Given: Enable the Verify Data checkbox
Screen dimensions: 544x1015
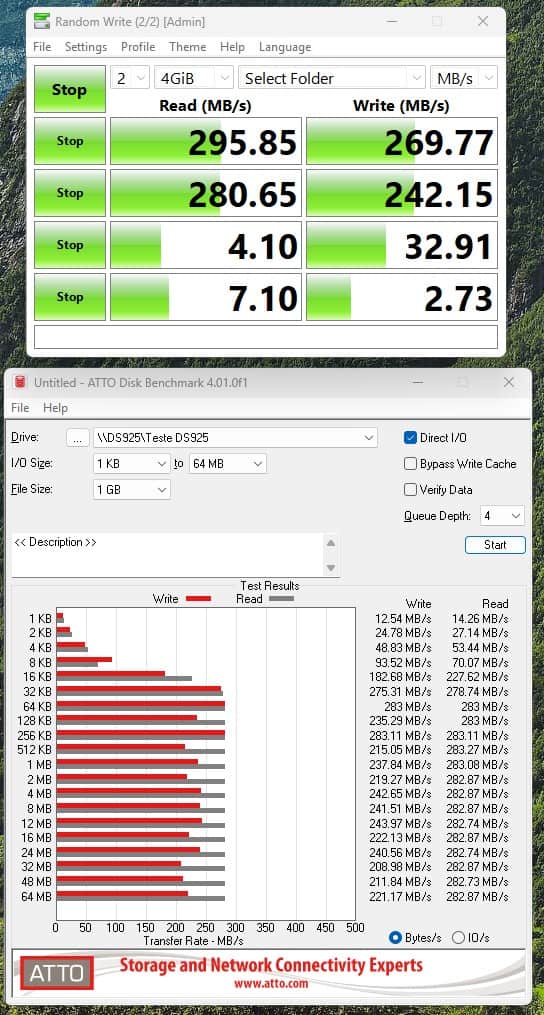Looking at the screenshot, I should point(410,489).
